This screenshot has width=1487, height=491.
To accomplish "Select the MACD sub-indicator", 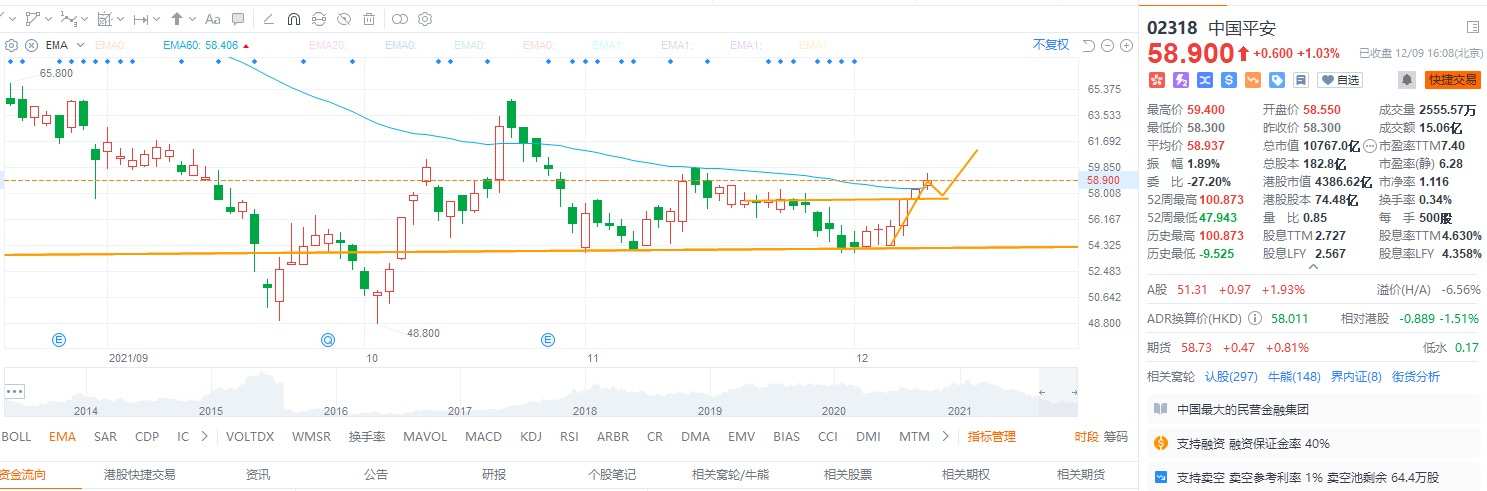I will pos(483,436).
